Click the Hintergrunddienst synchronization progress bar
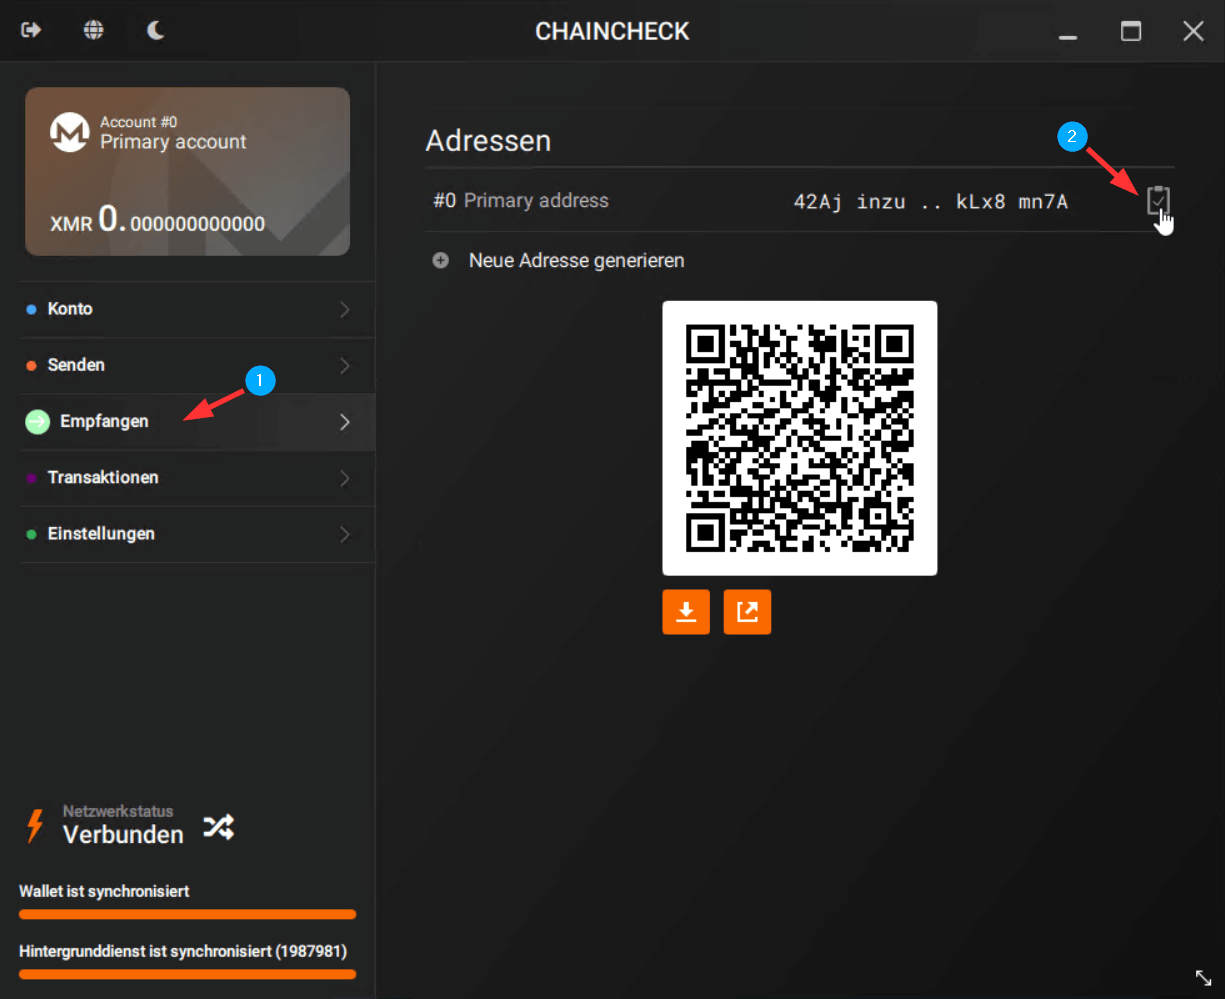Image resolution: width=1225 pixels, height=999 pixels. click(x=187, y=974)
